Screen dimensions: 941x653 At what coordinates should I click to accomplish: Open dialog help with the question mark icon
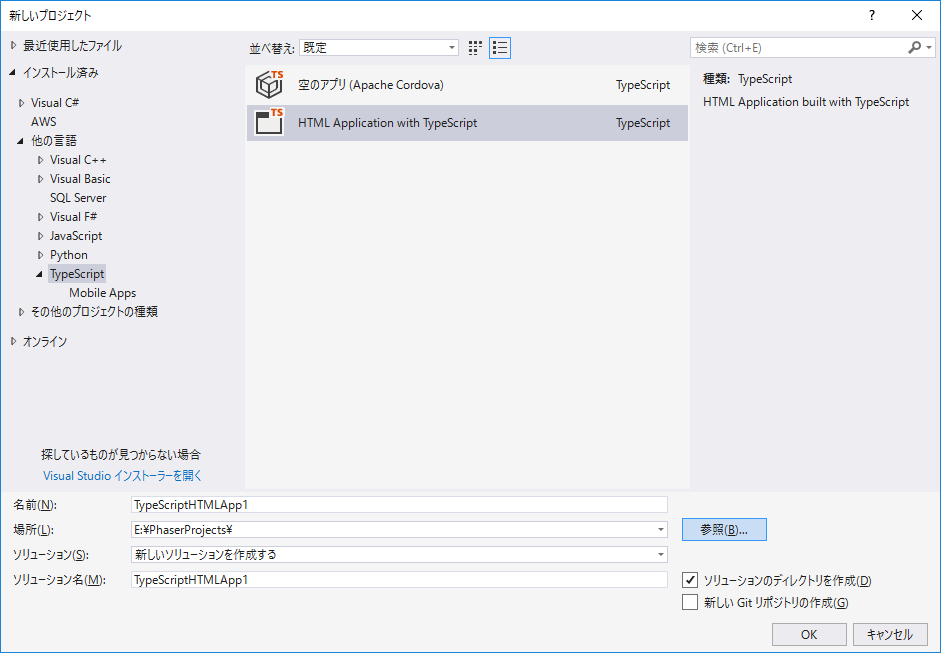click(871, 15)
